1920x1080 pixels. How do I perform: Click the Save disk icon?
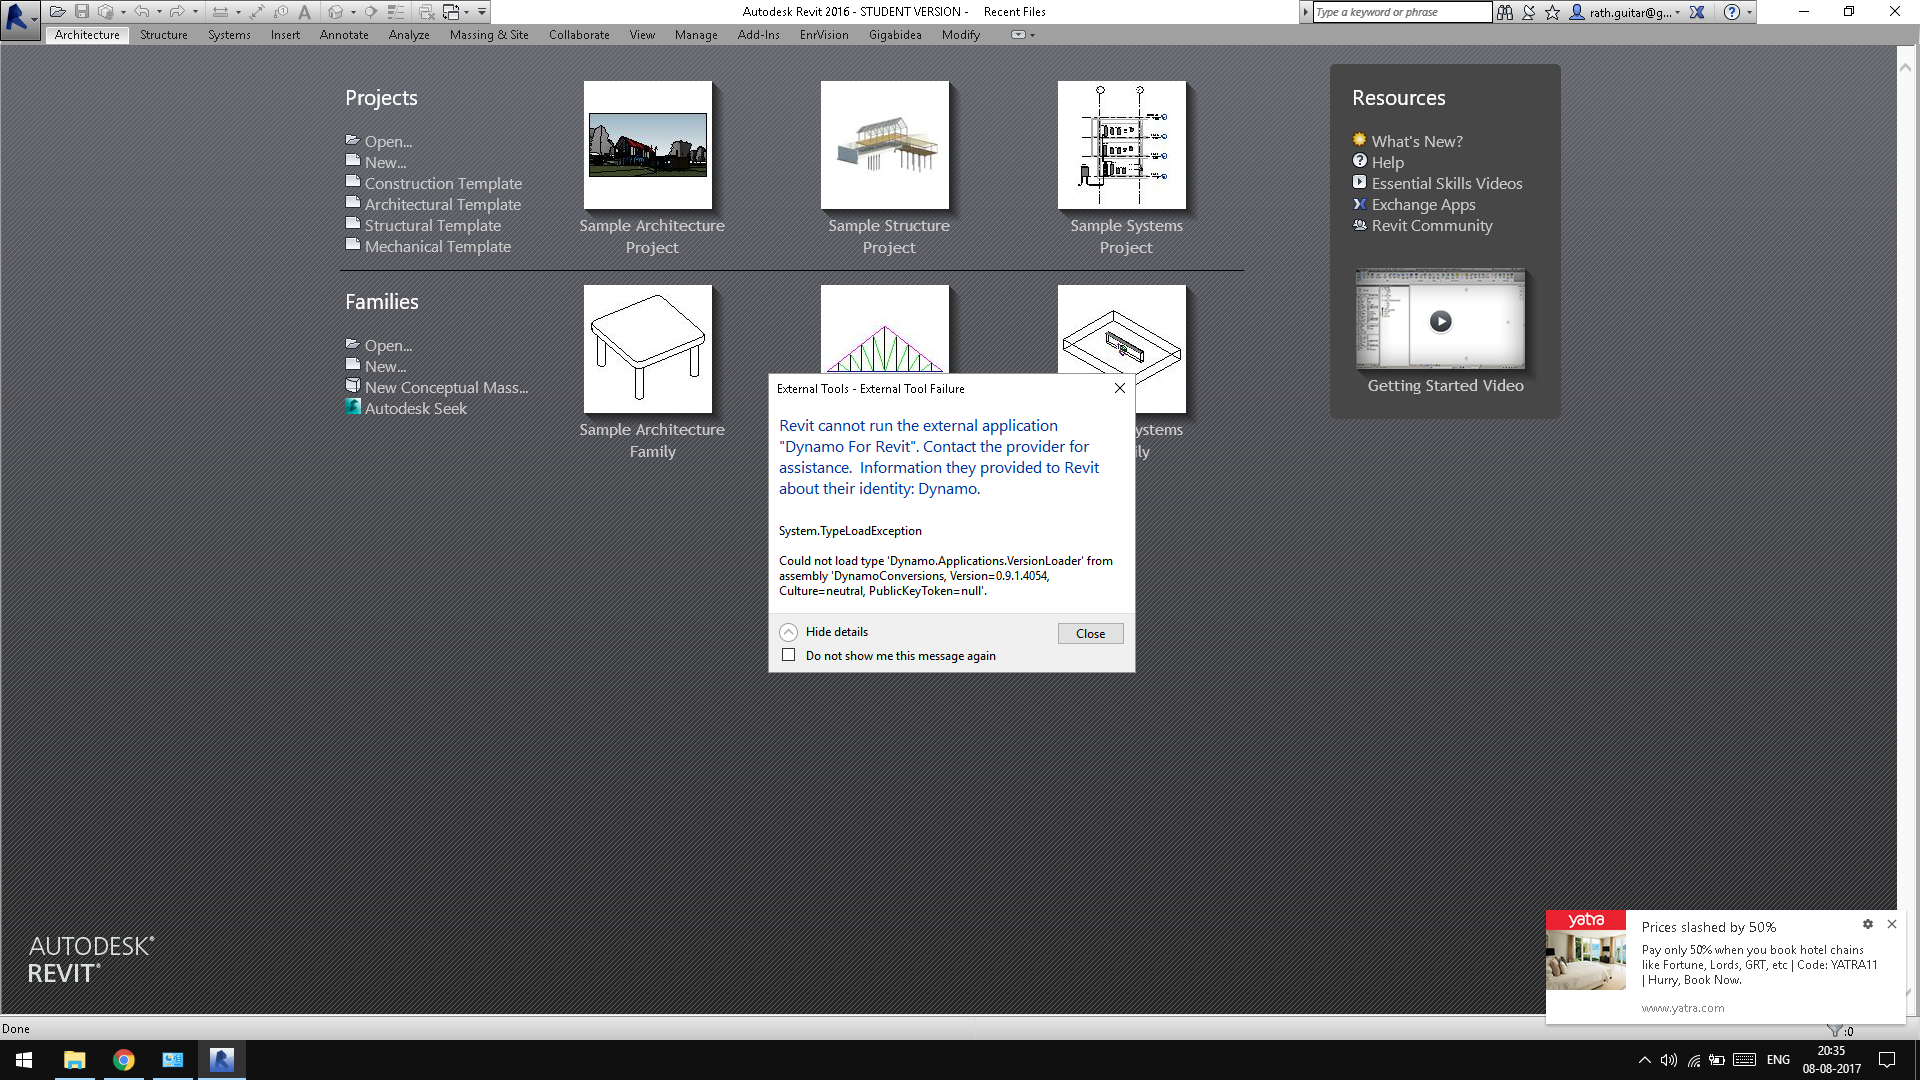coord(82,12)
